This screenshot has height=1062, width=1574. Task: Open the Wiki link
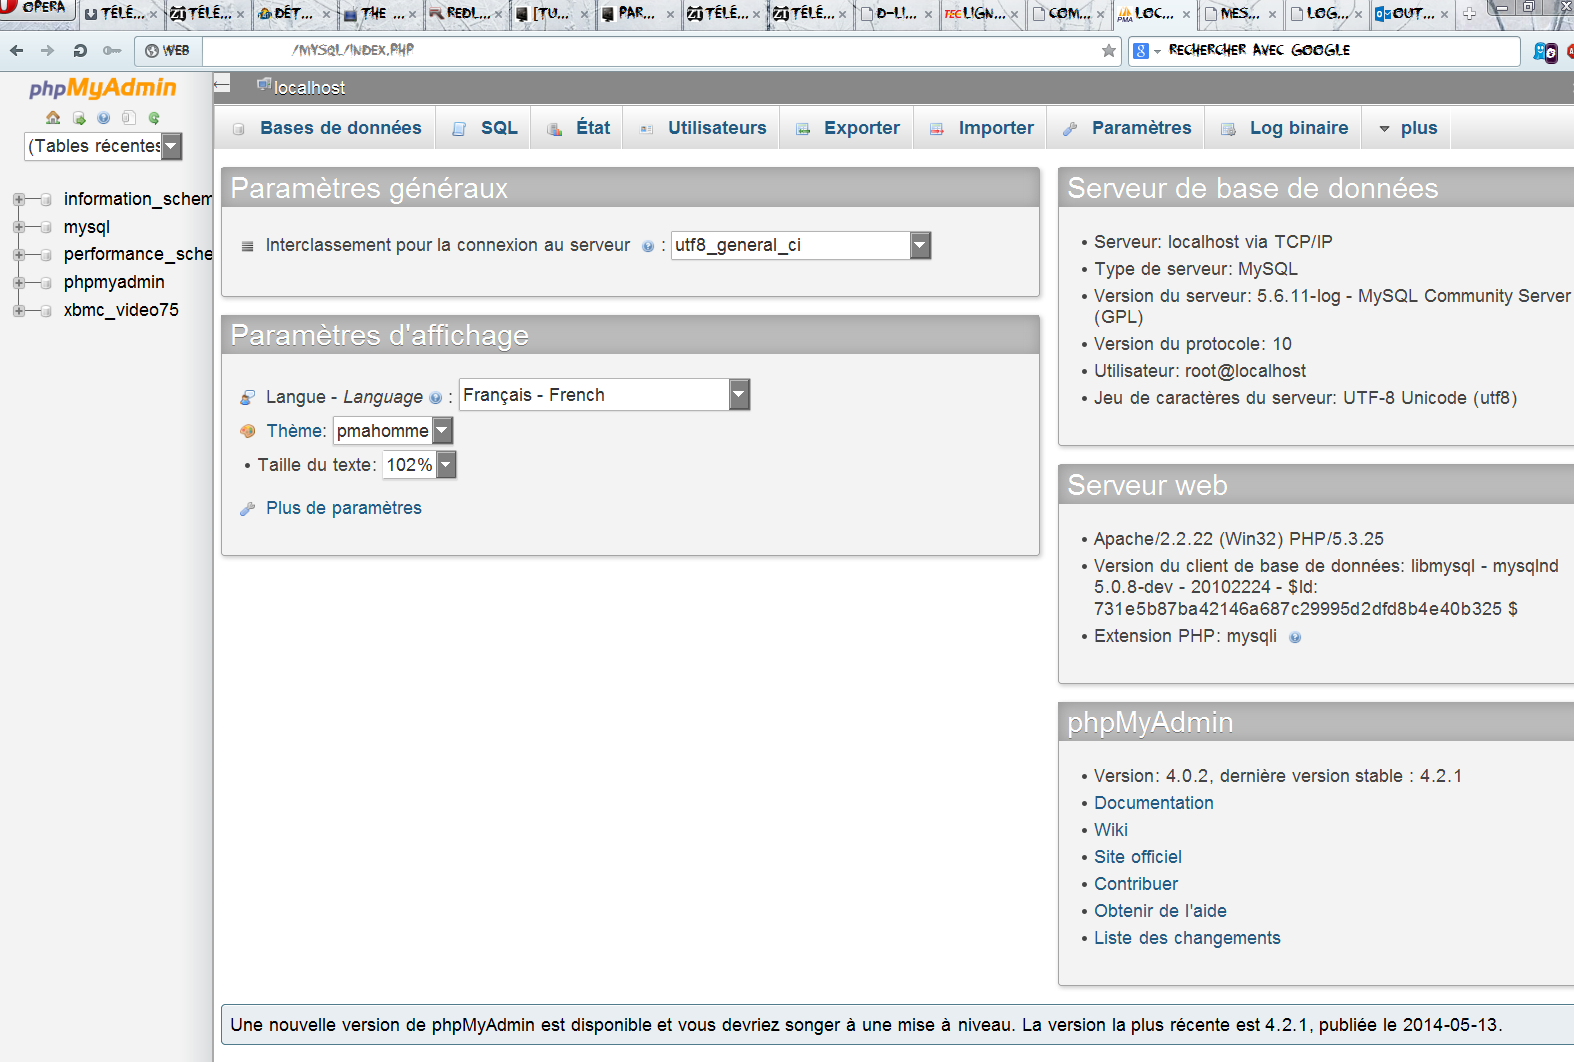[x=1111, y=830]
